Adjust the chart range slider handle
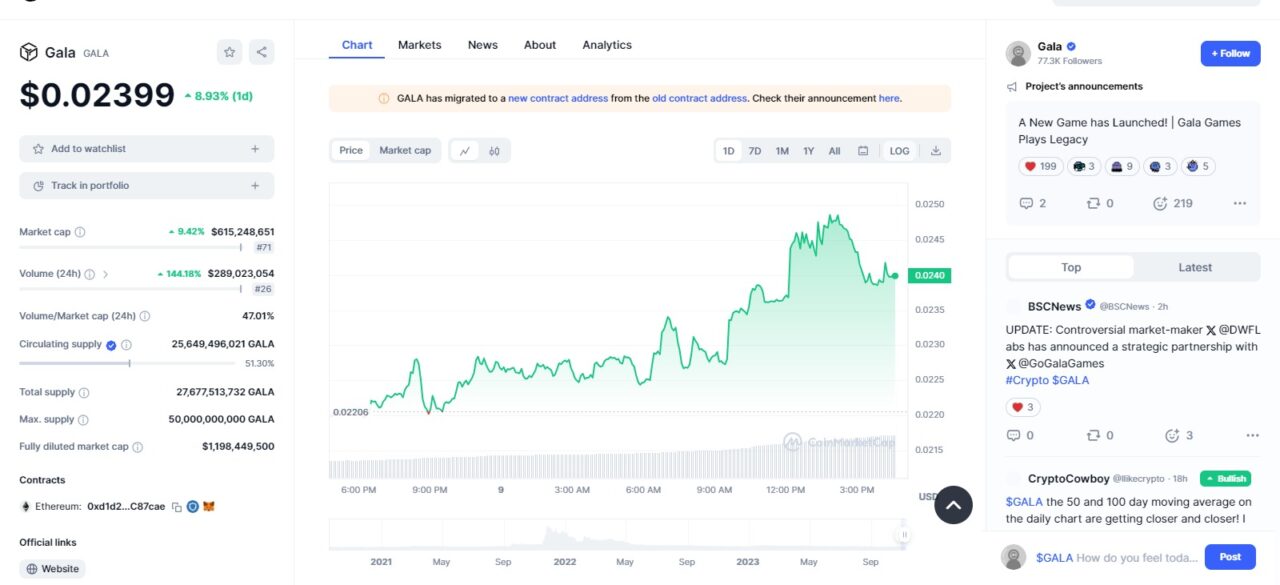 (x=904, y=535)
